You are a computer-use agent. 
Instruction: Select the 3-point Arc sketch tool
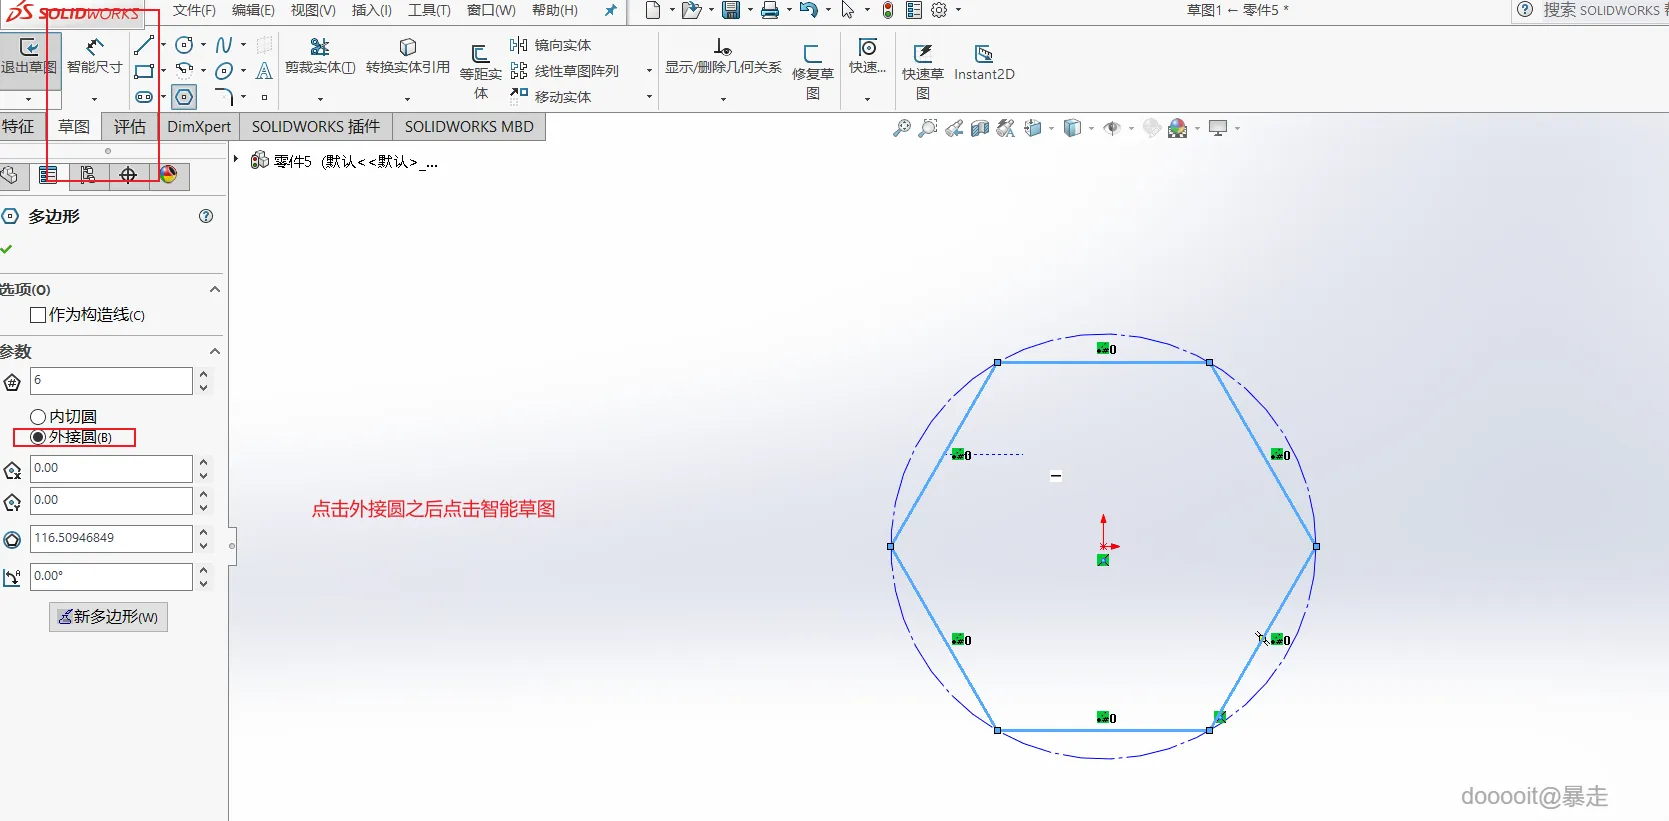coord(184,71)
